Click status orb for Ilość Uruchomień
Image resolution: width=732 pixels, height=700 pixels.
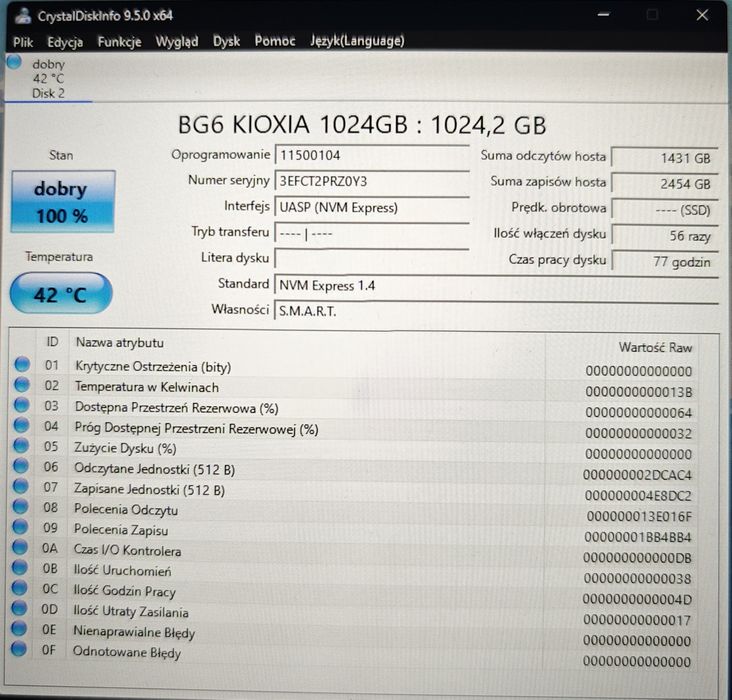pyautogui.click(x=20, y=567)
